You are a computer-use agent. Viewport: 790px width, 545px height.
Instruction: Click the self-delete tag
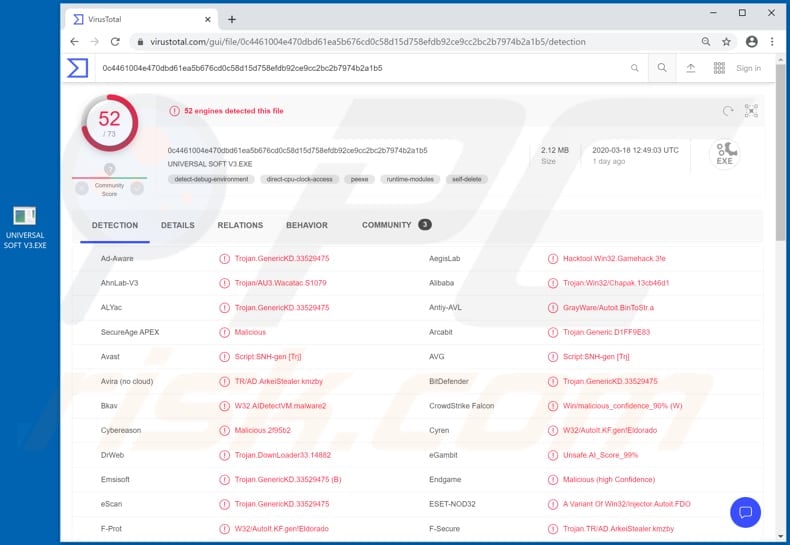(467, 179)
